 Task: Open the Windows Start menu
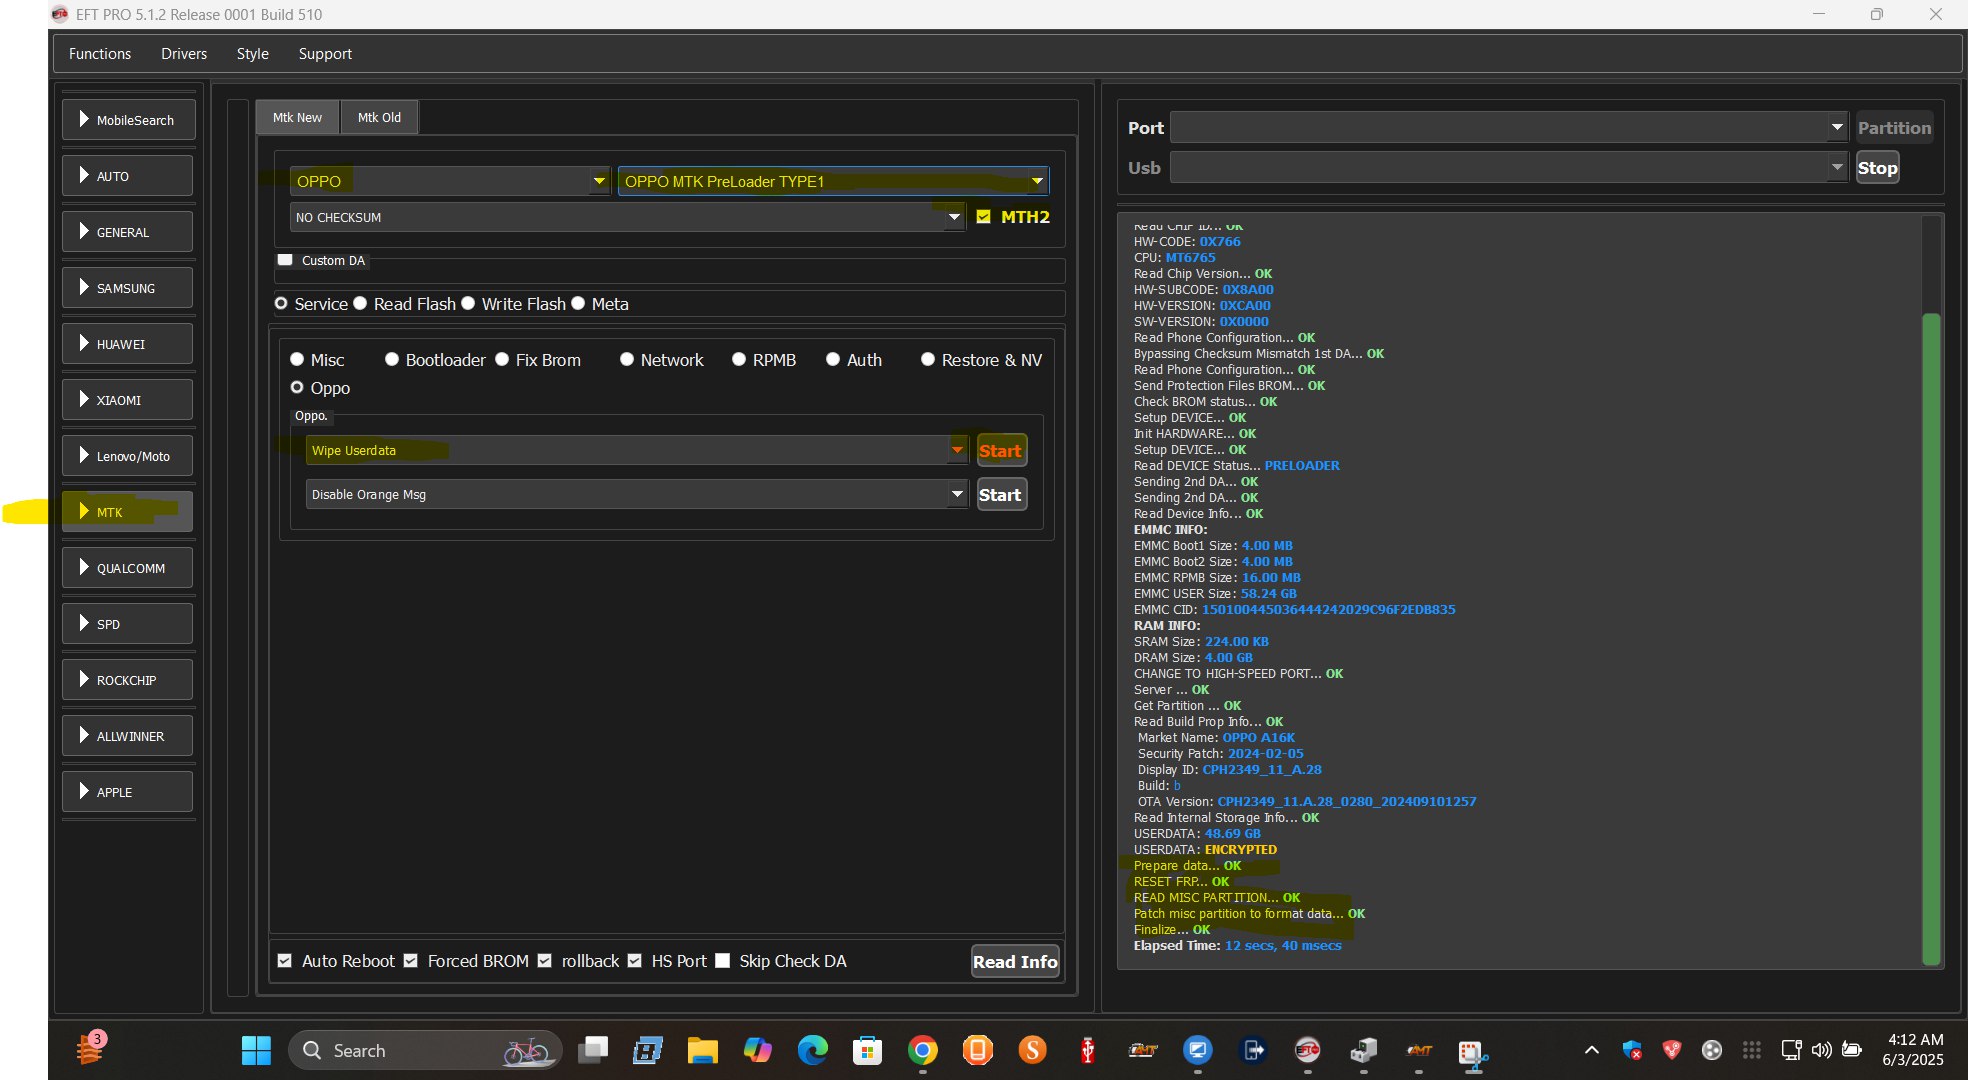(256, 1050)
